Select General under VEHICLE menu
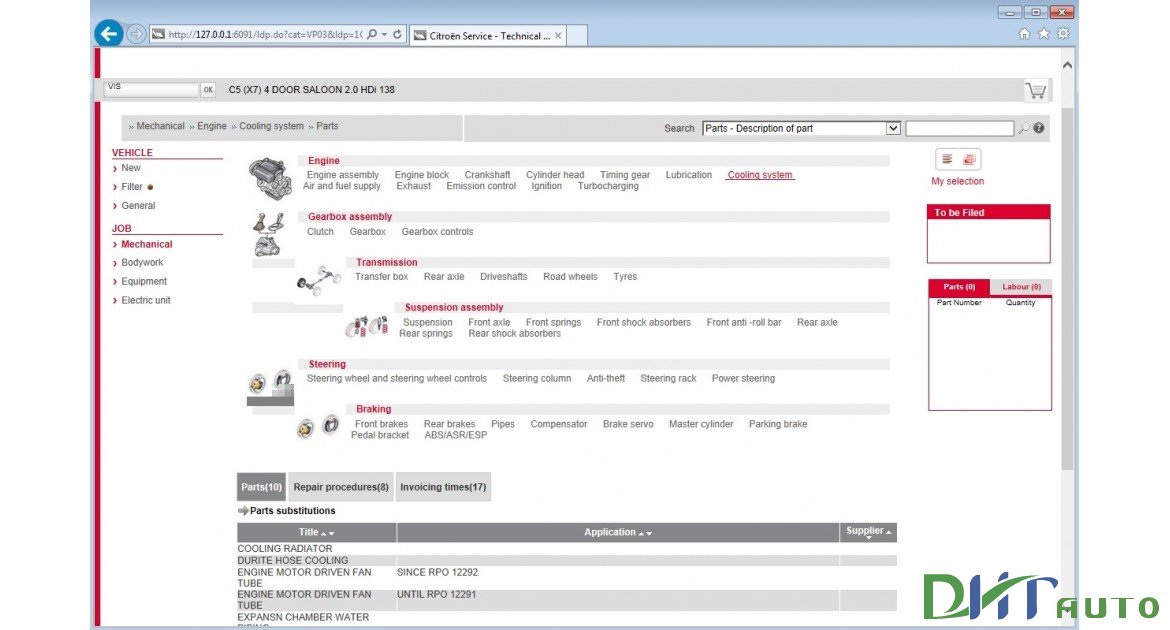This screenshot has height=630, width=1170. coord(138,205)
